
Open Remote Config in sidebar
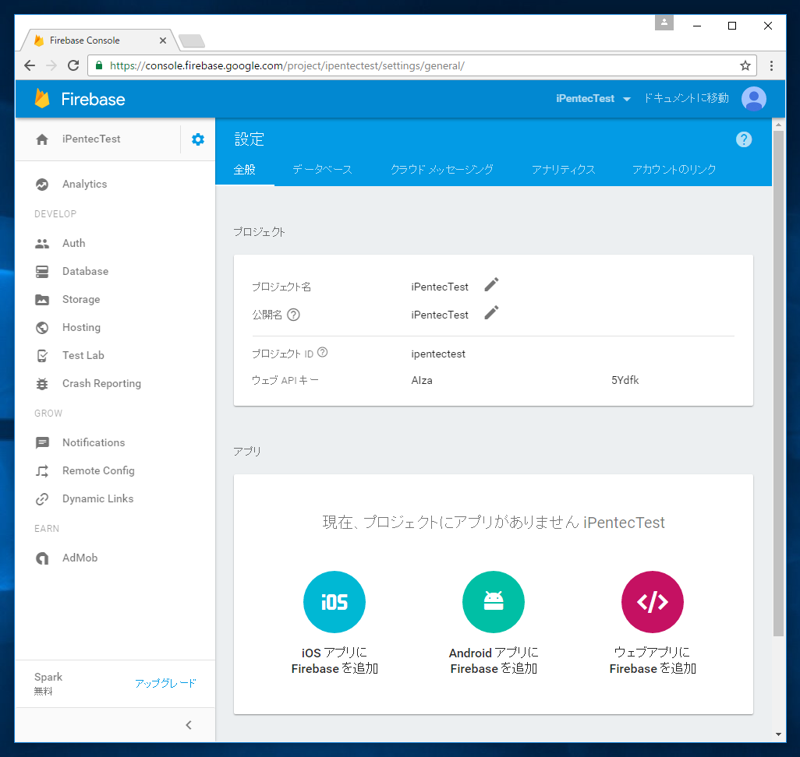tap(98, 471)
